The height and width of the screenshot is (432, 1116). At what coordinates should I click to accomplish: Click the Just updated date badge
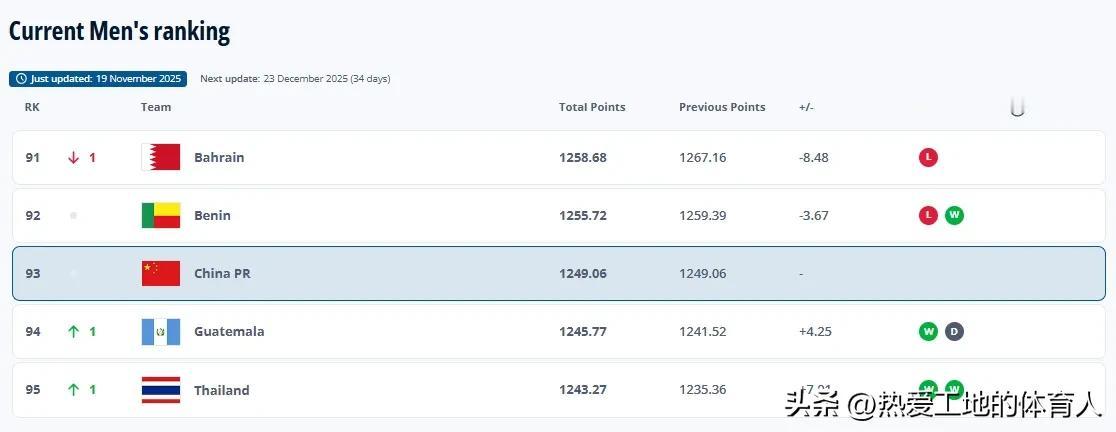point(98,79)
